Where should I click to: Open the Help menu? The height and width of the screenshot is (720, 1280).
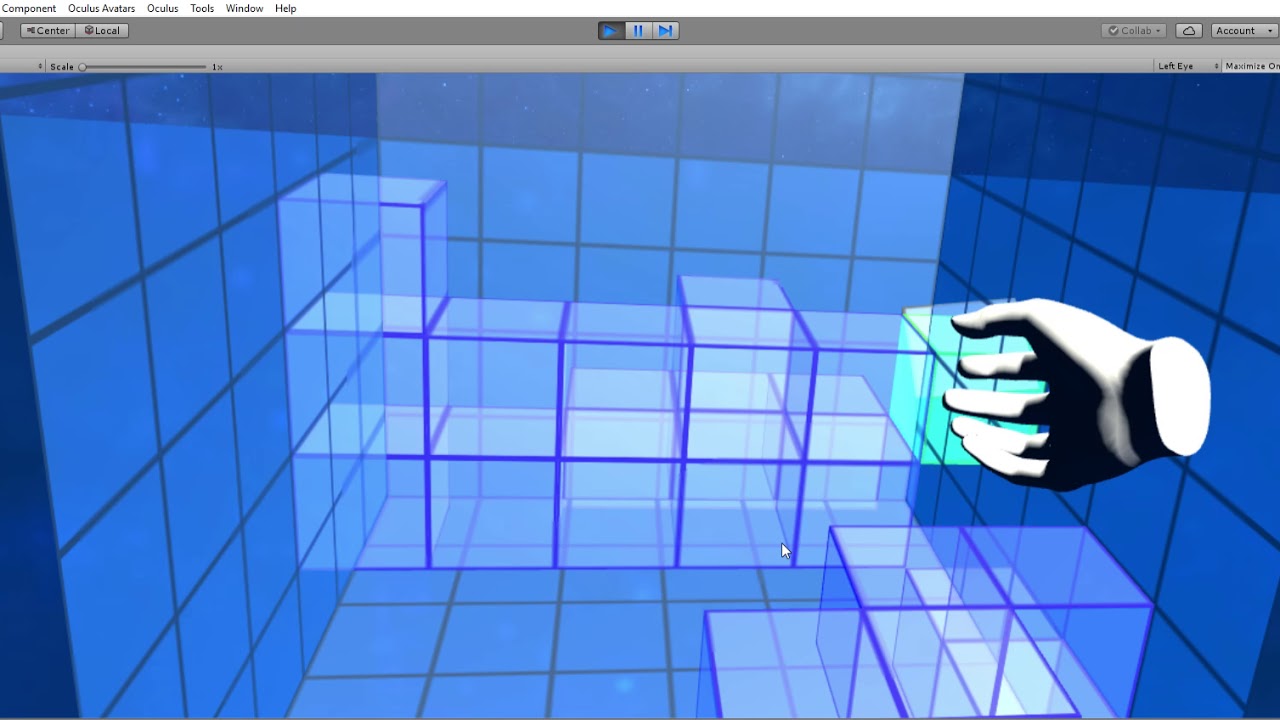pyautogui.click(x=285, y=8)
